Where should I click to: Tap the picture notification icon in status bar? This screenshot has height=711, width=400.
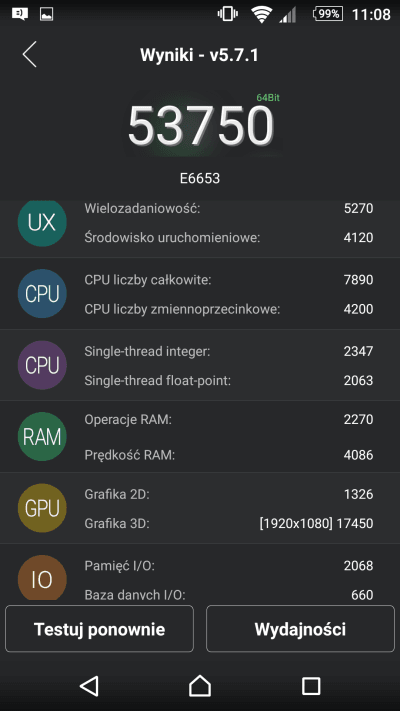46,14
